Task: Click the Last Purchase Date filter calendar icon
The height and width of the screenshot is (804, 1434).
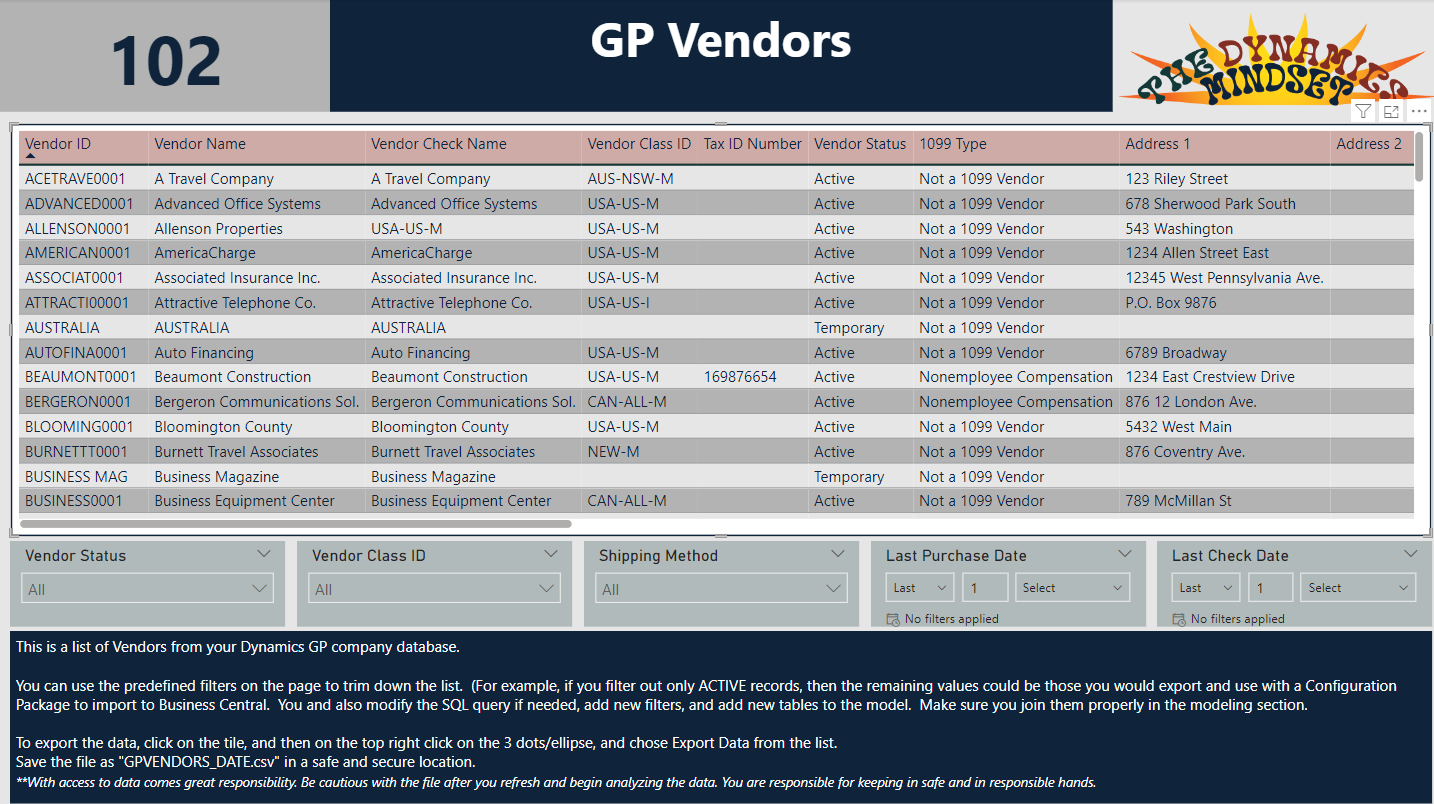Action: click(893, 619)
